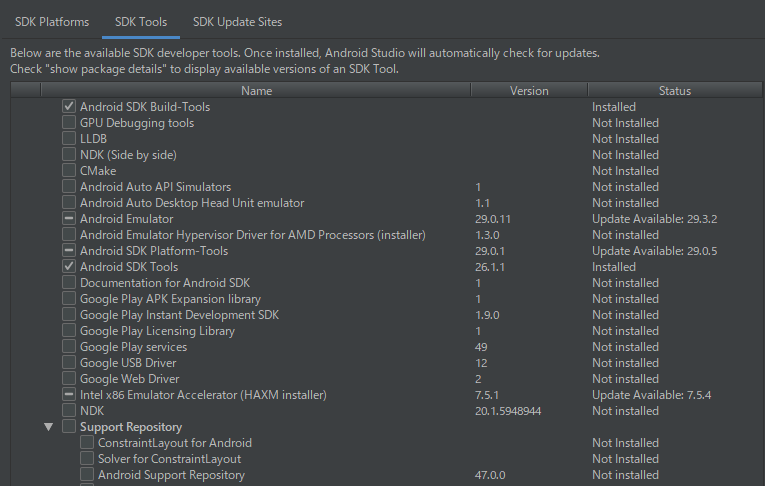
Task: Click the 26.1.1 version cell
Action: pyautogui.click(x=490, y=267)
